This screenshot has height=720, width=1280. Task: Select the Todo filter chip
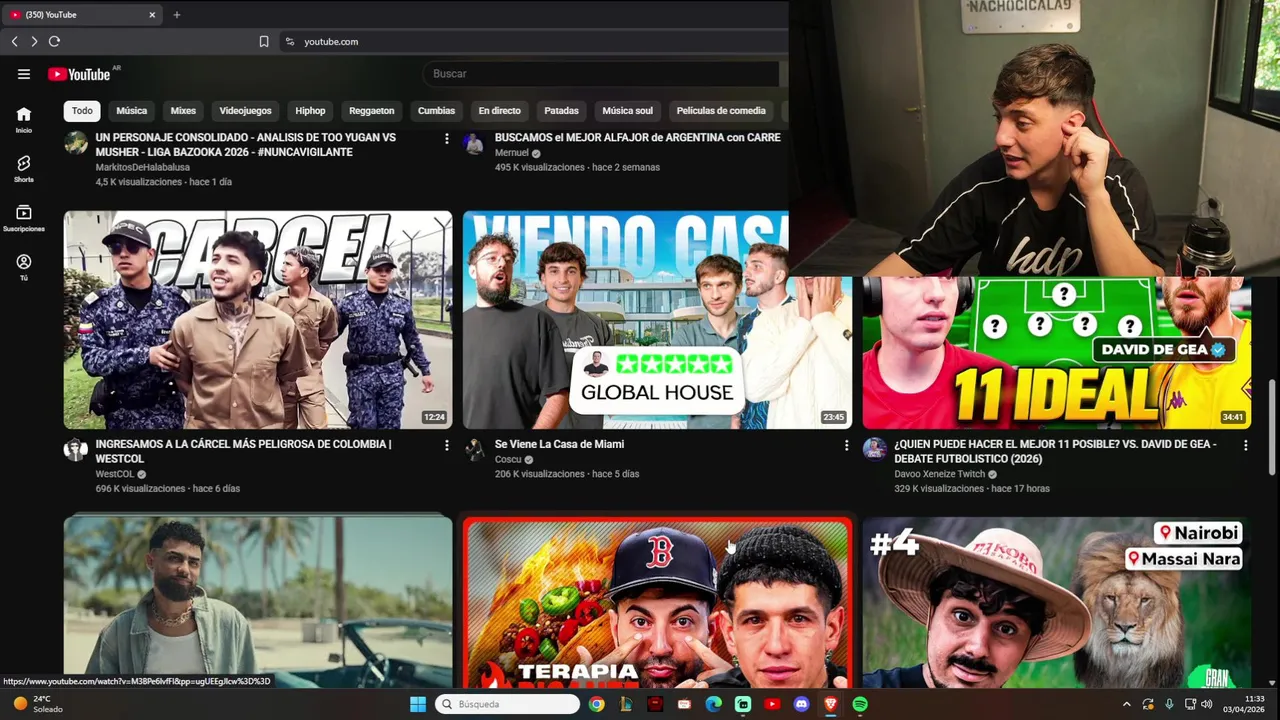(82, 111)
